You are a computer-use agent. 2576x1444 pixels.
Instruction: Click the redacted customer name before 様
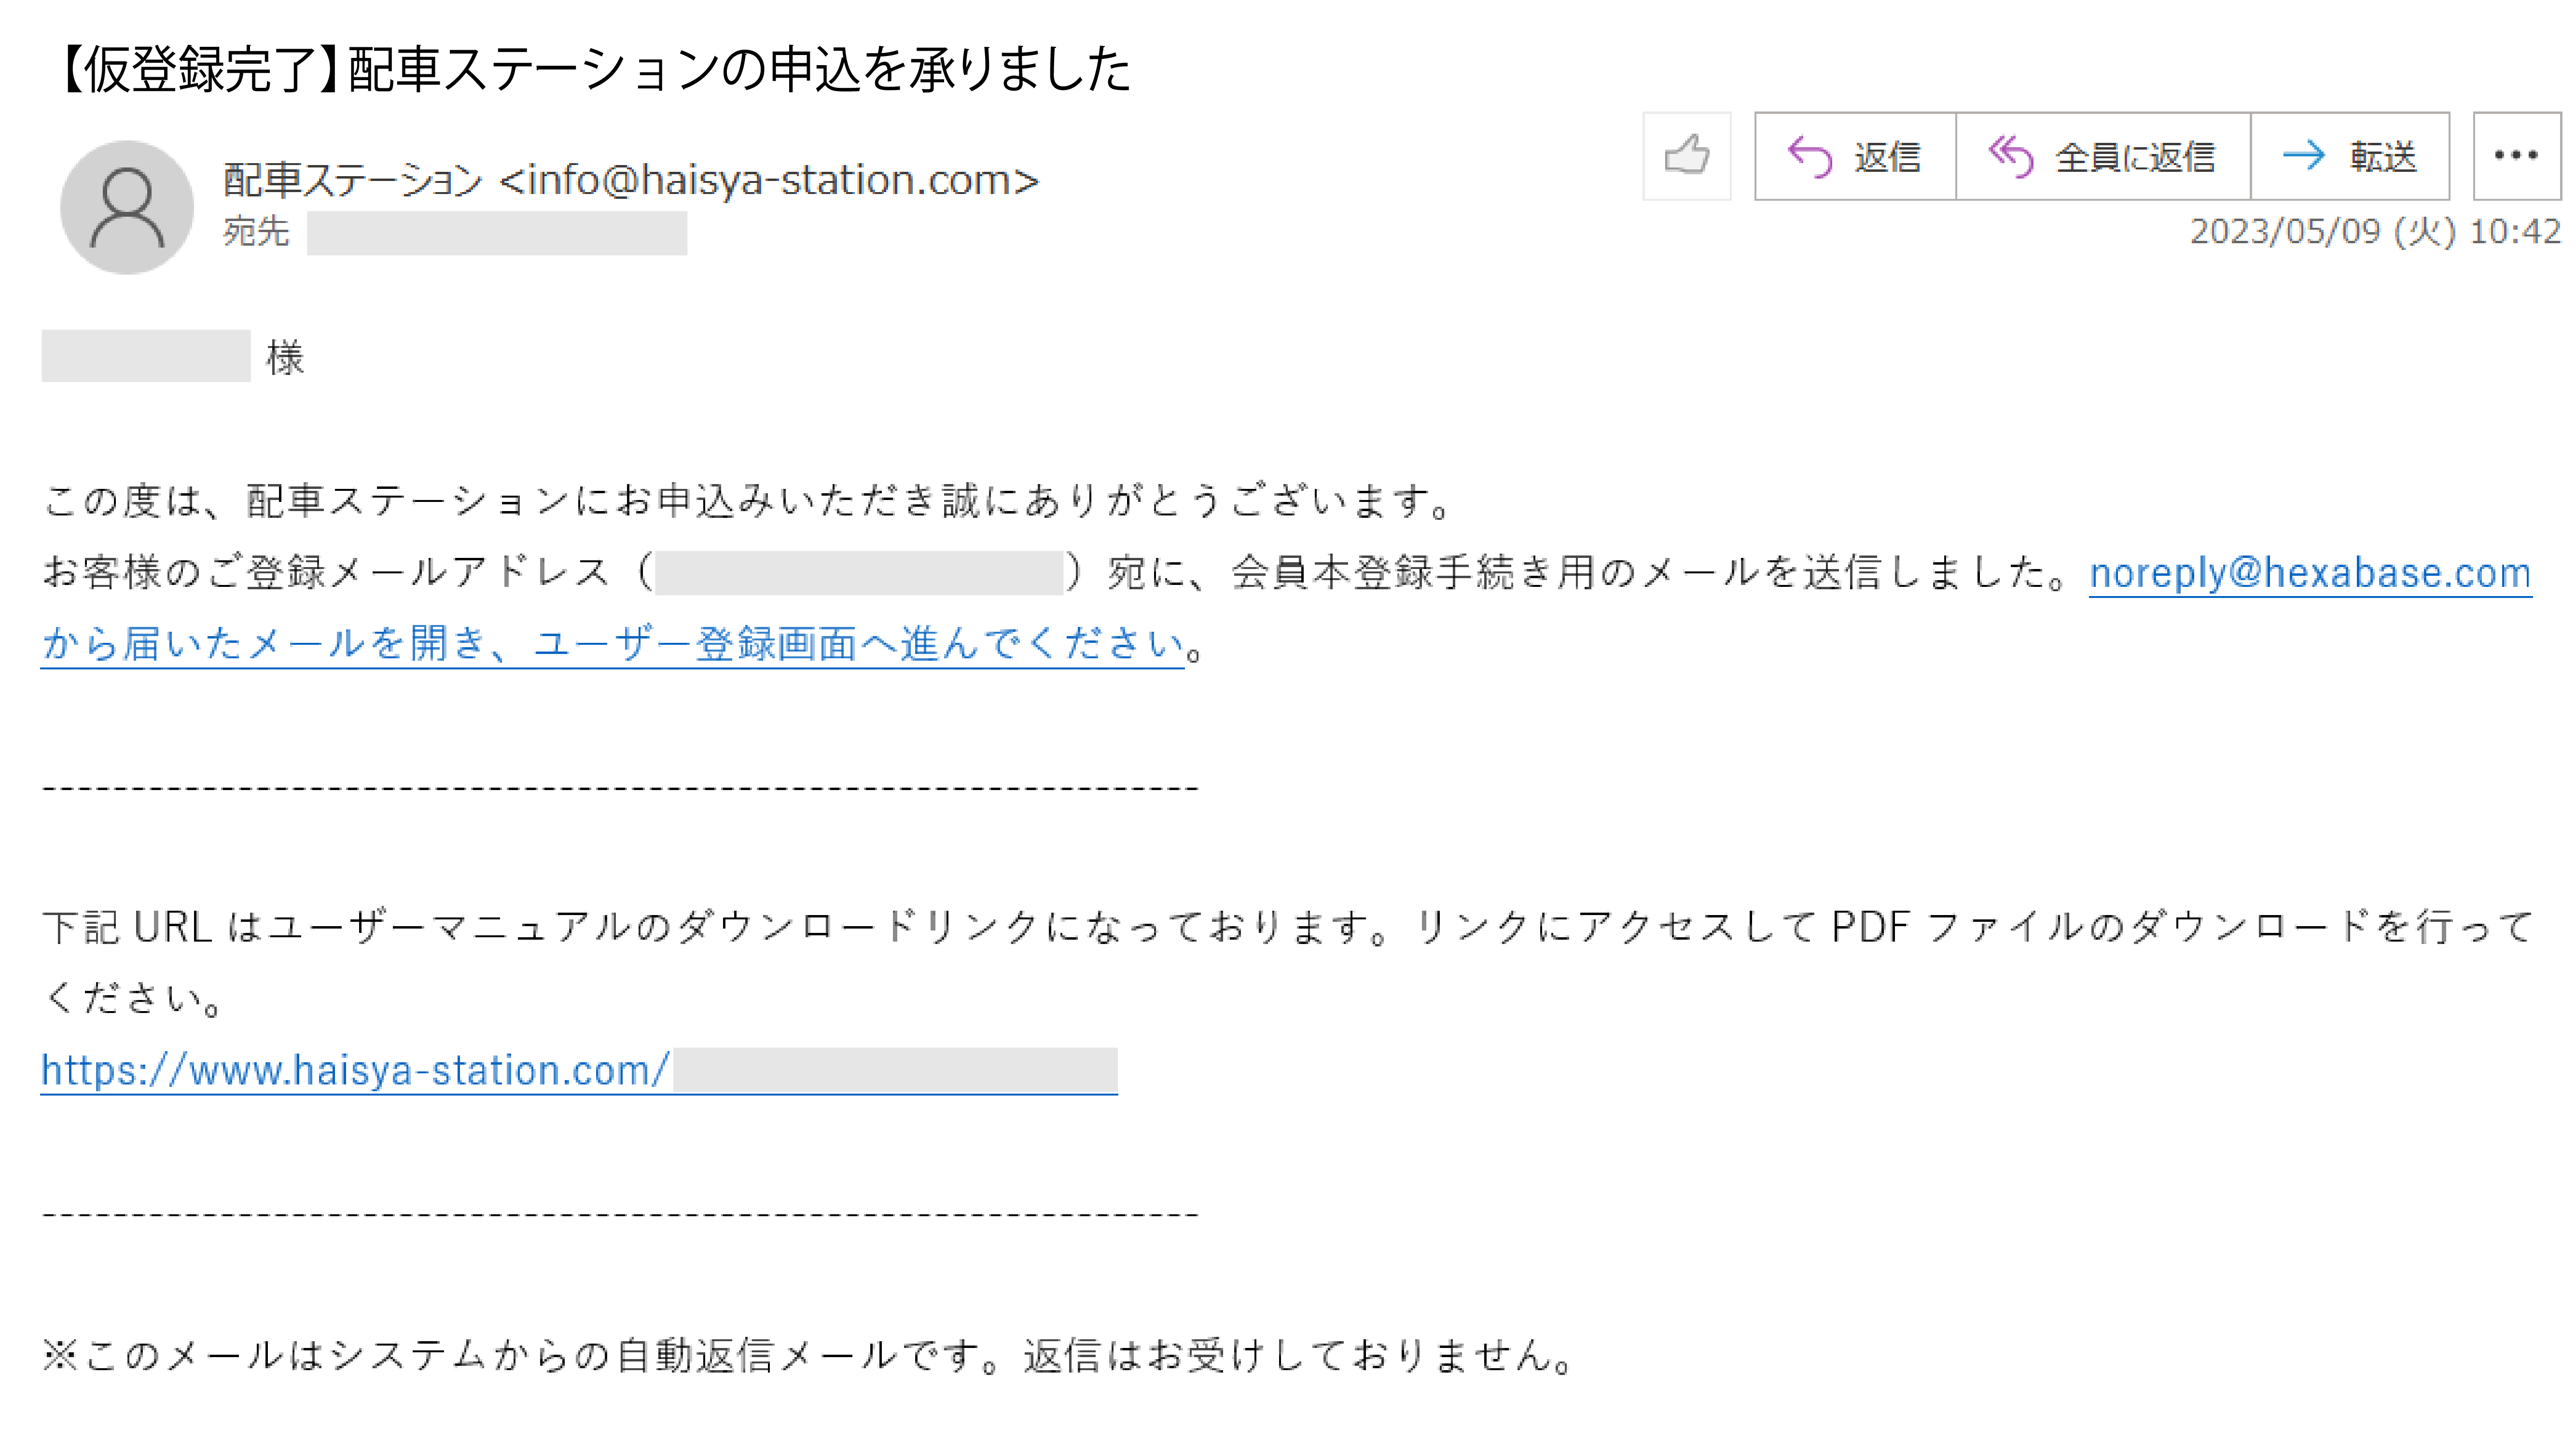coord(146,356)
